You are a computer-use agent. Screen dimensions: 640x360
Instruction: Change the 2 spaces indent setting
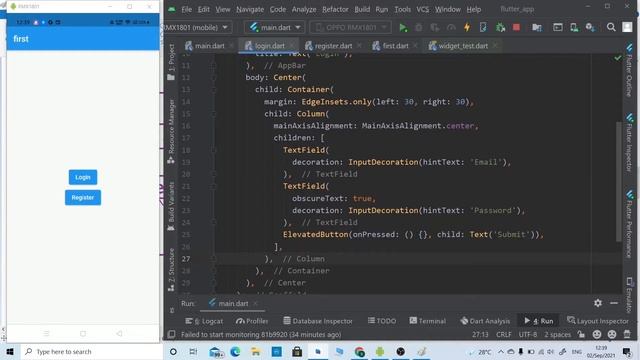tap(558, 335)
